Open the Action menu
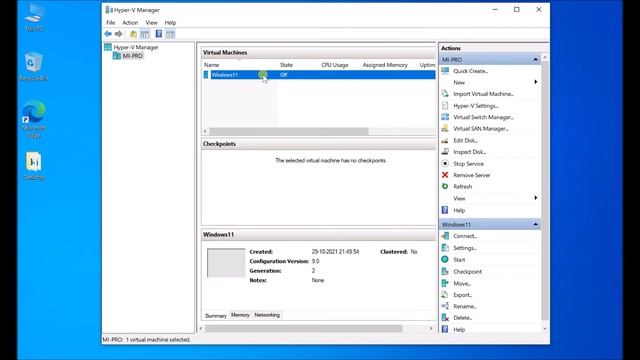 pyautogui.click(x=130, y=23)
